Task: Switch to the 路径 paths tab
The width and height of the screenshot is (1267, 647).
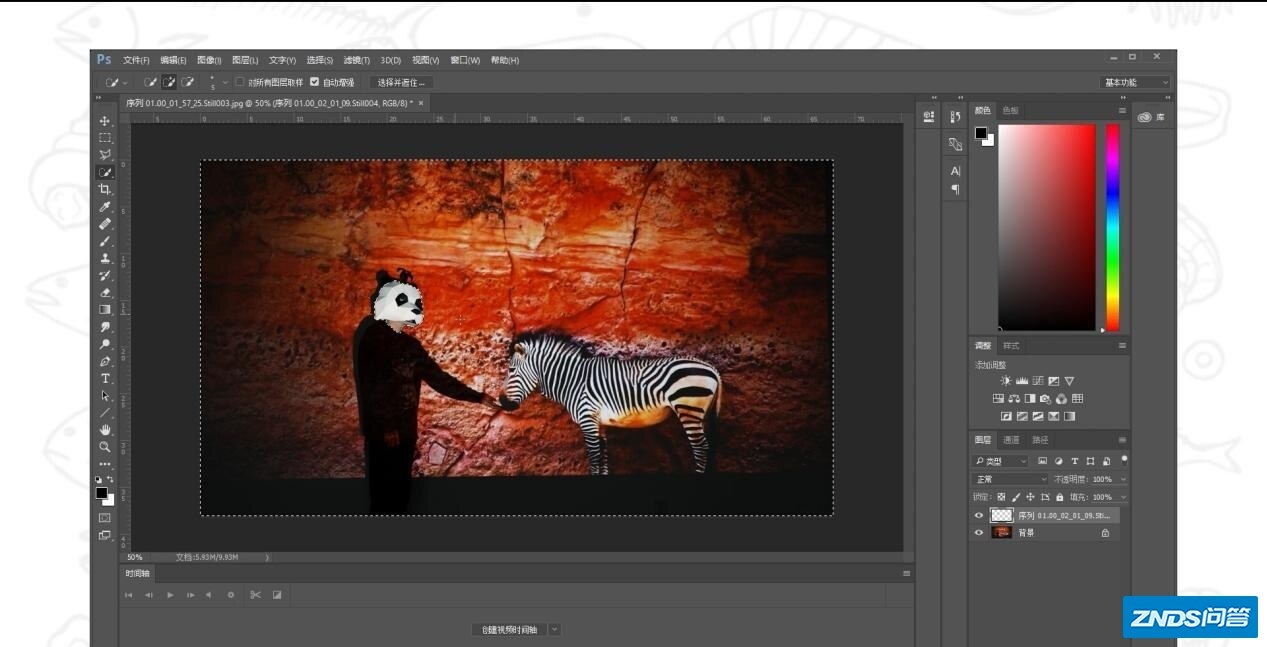Action: pos(1040,440)
